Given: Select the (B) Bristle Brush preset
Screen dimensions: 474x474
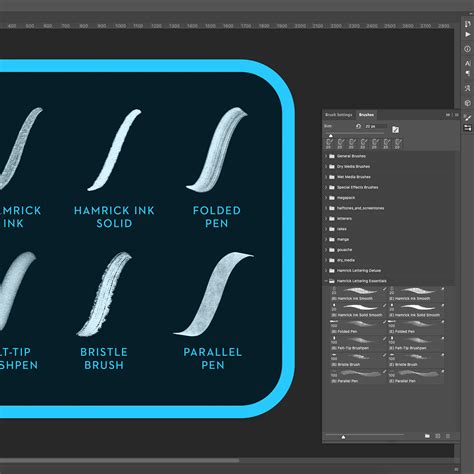Looking at the screenshot, I should tap(358, 360).
